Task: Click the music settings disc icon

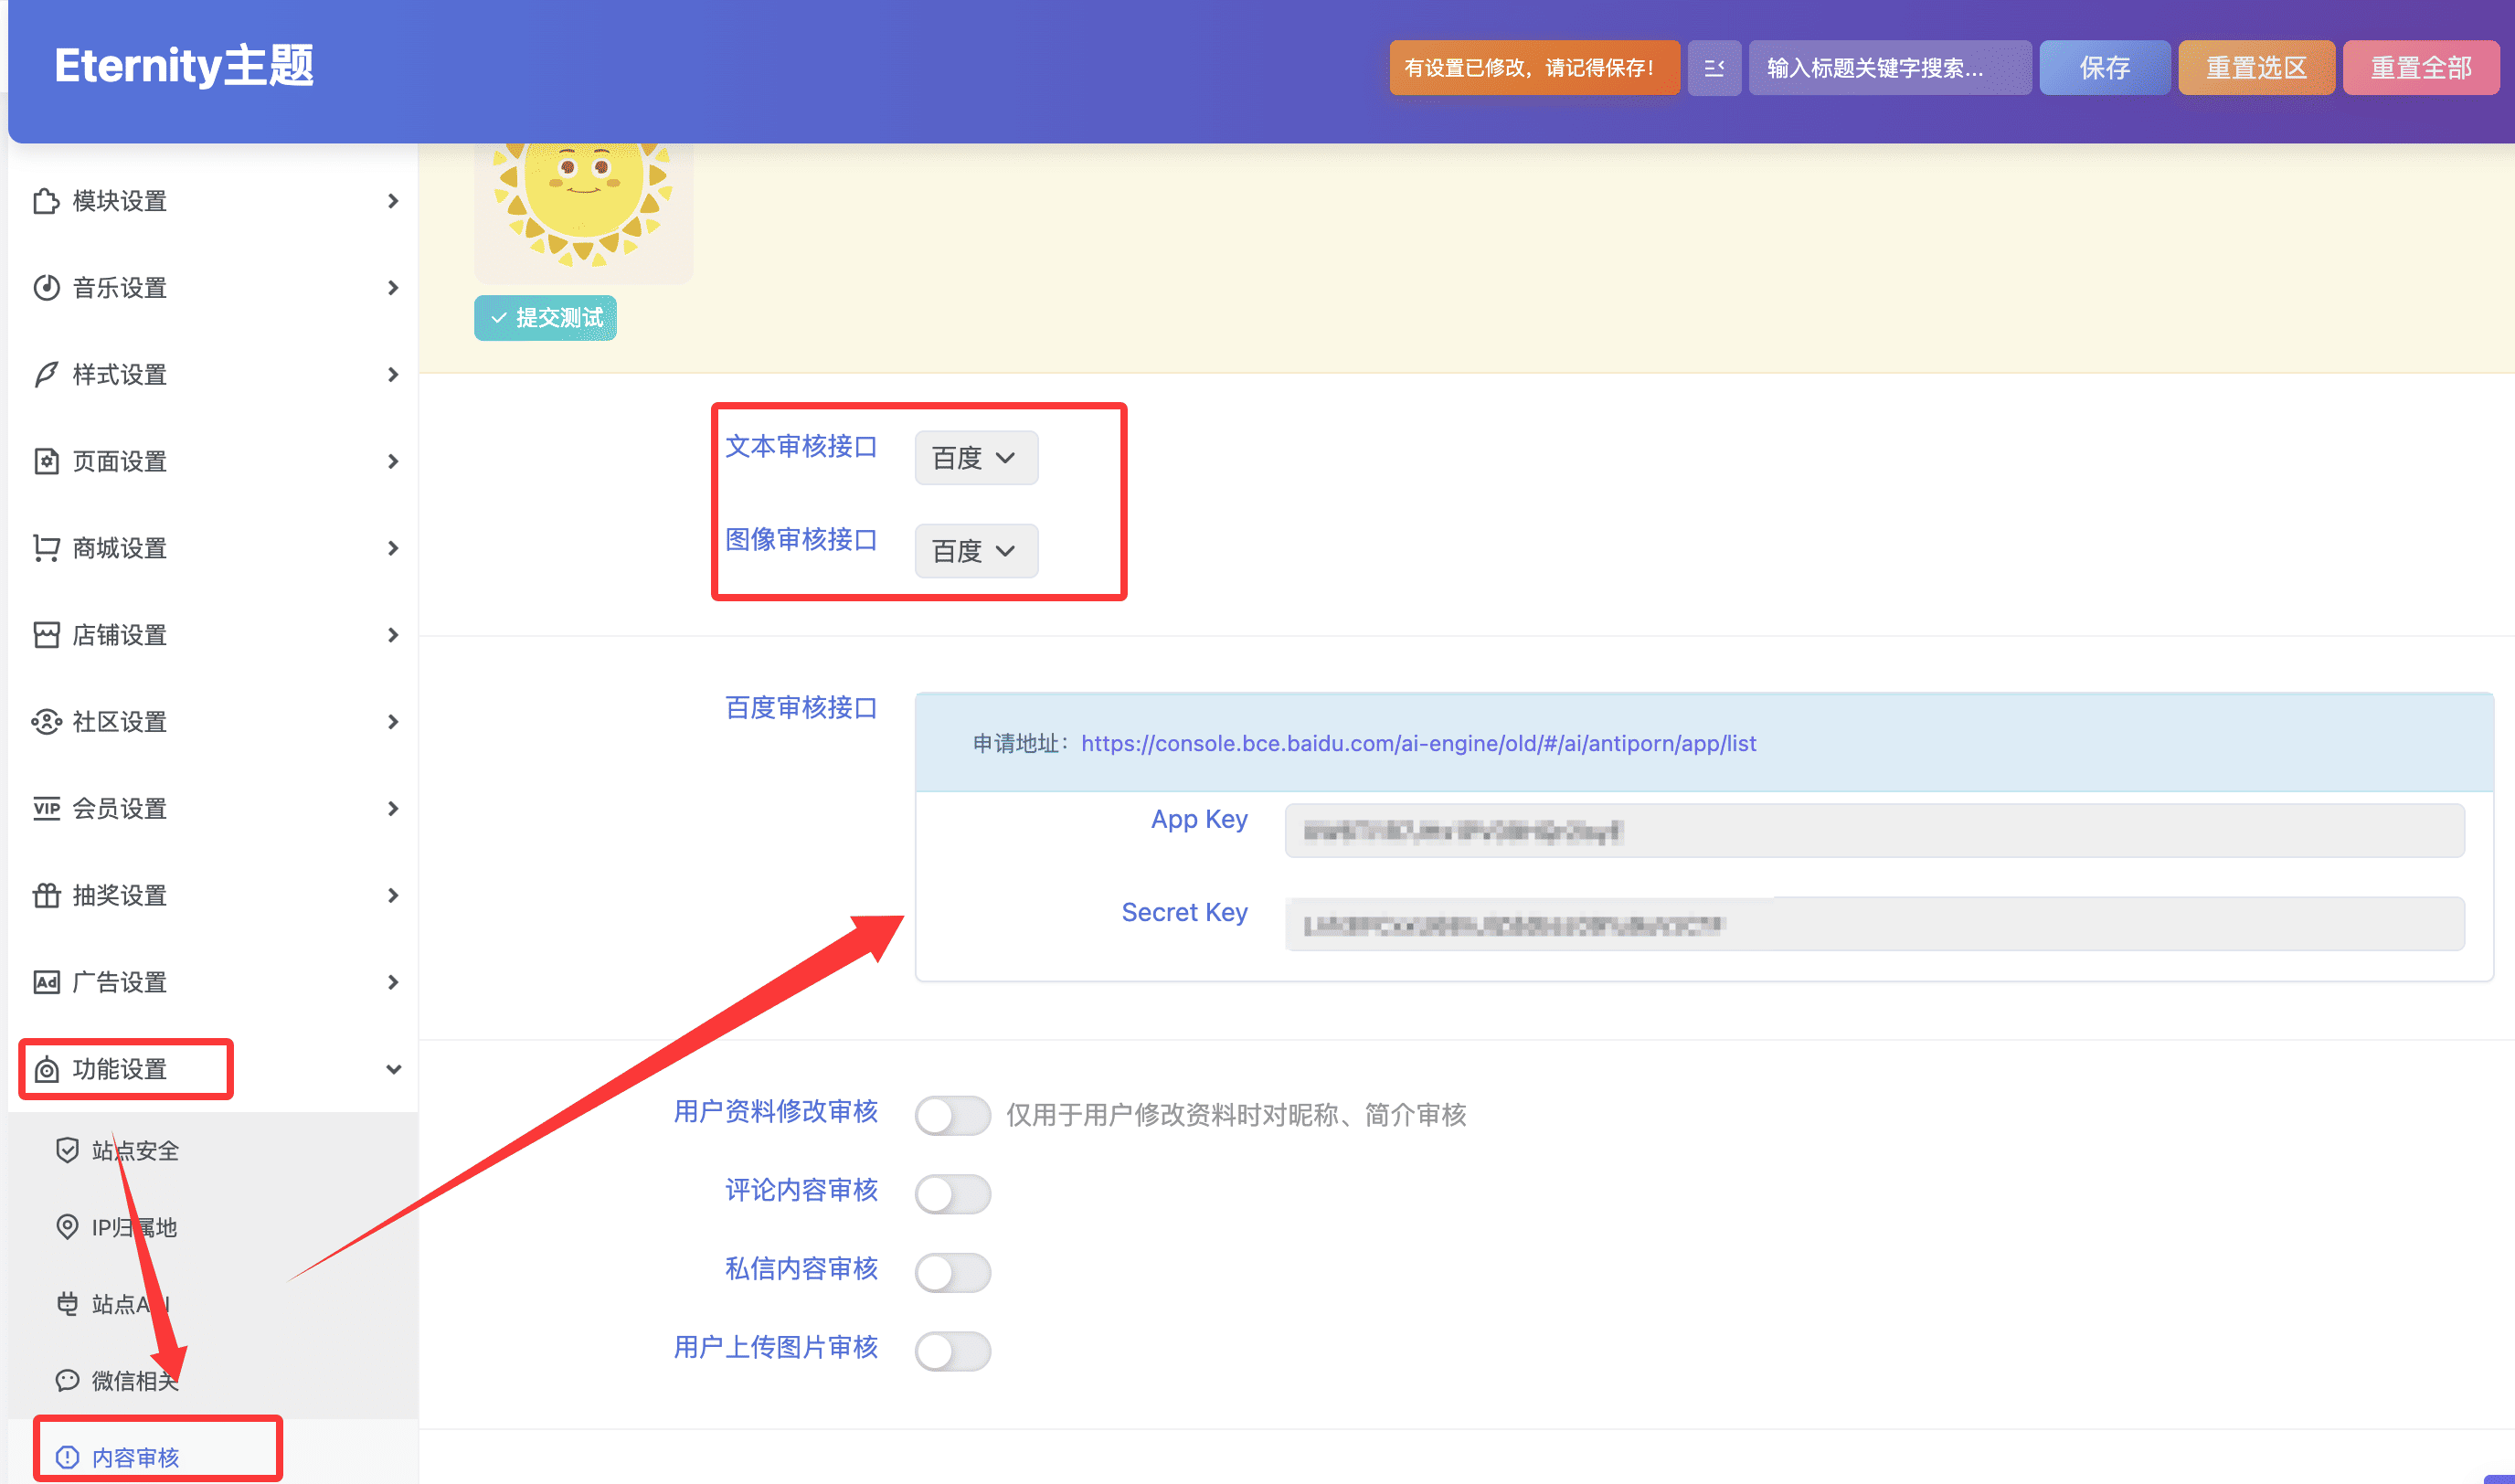Action: pos(46,288)
